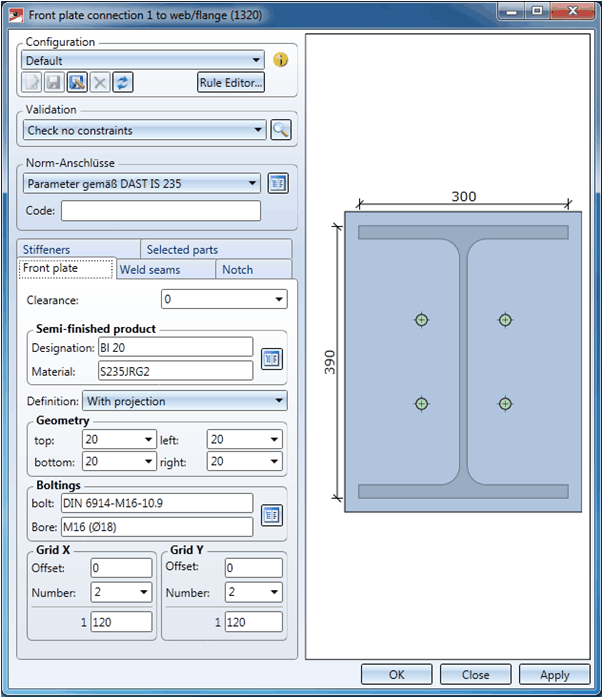Click the refresh configuration arrows icon
Screen dimensions: 604x698
click(x=123, y=82)
